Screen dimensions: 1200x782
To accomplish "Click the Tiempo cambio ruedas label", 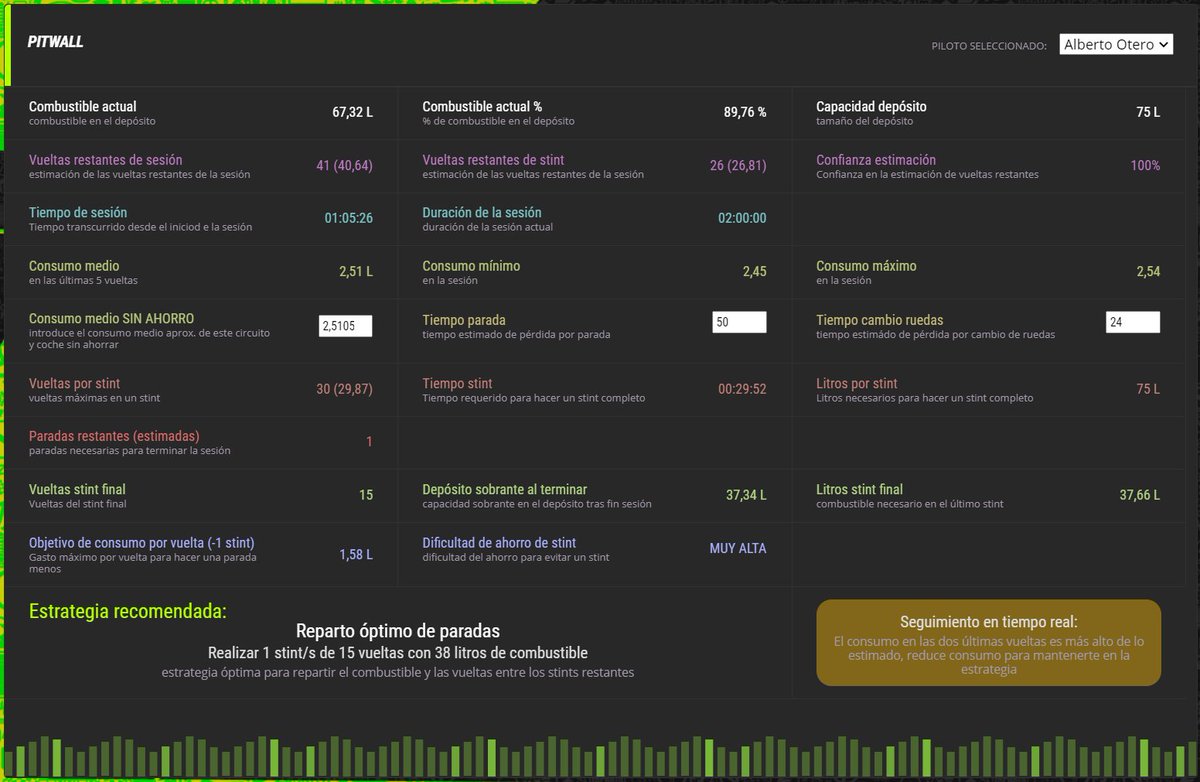I will pos(879,320).
